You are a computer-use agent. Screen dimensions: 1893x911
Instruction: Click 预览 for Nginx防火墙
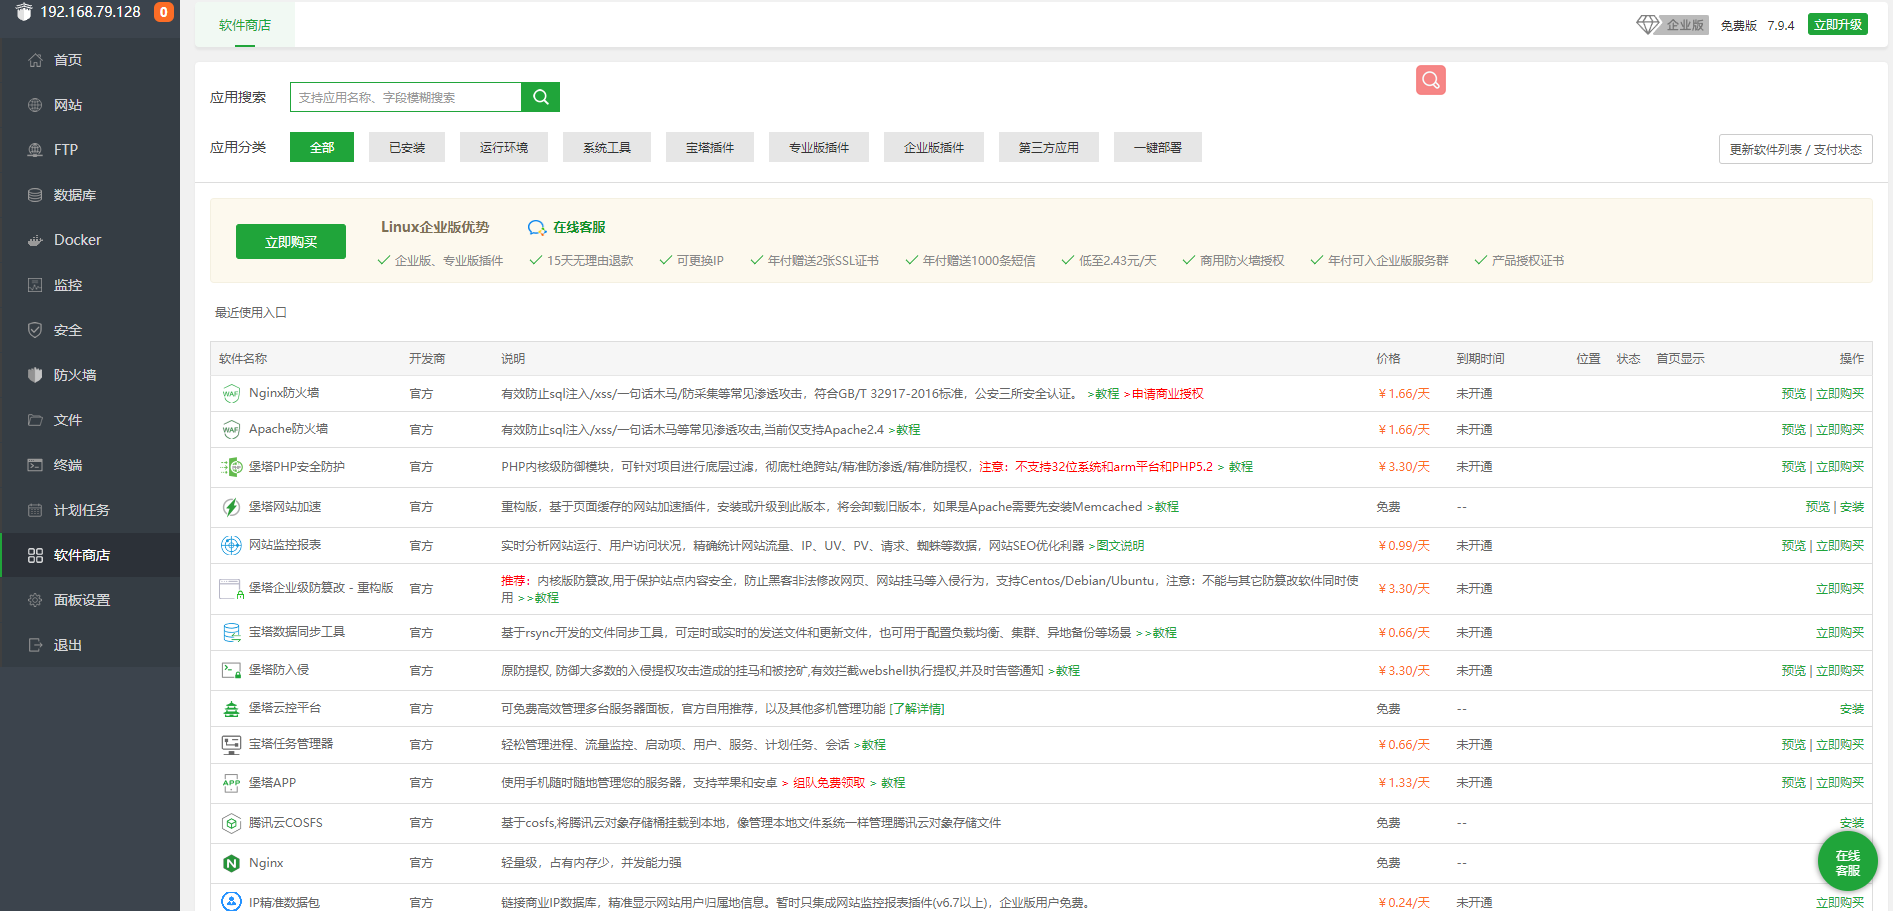1794,394
